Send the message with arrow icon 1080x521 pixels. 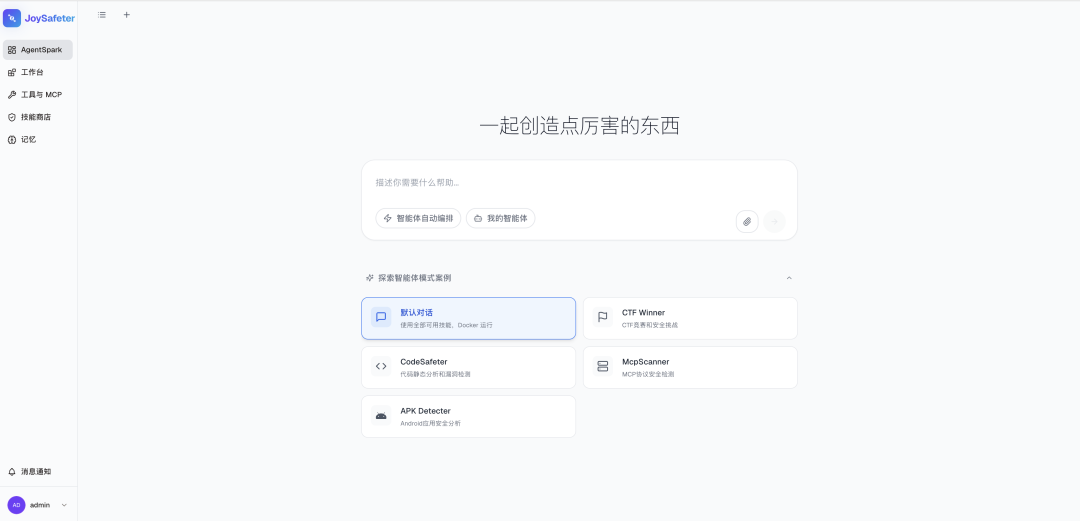(774, 221)
